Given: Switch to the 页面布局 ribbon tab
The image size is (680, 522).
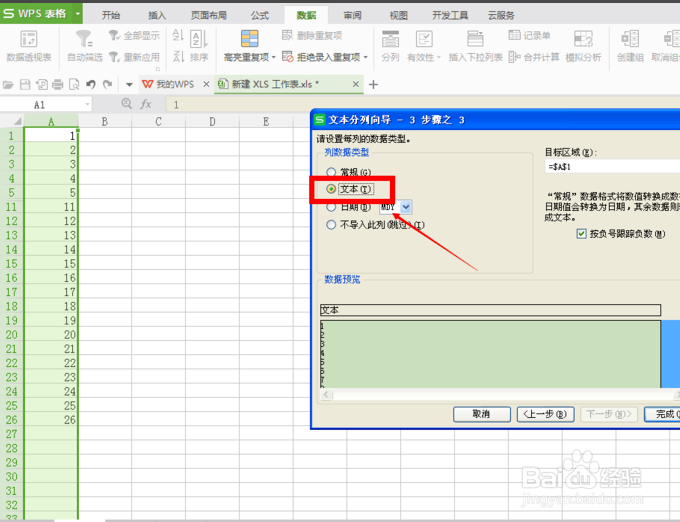Looking at the screenshot, I should pyautogui.click(x=209, y=16).
